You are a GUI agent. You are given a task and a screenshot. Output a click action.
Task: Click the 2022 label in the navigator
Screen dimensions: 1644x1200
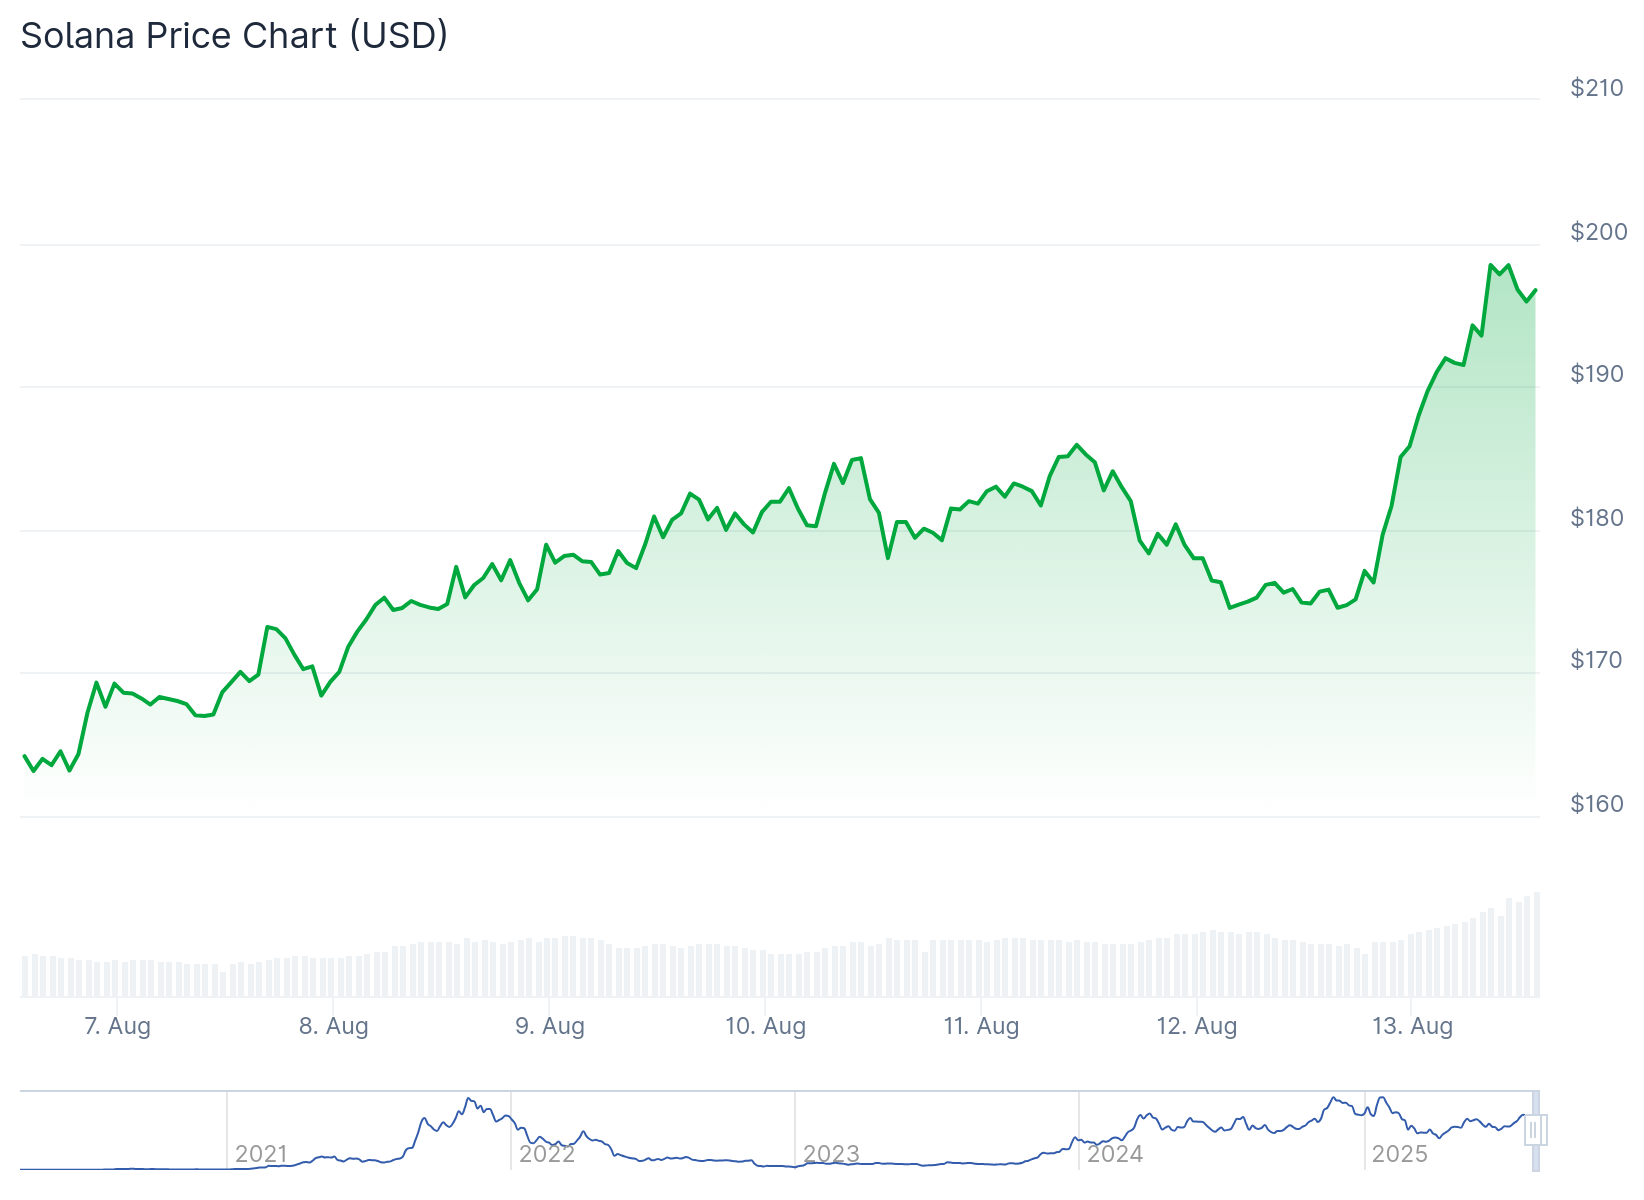tap(547, 1154)
